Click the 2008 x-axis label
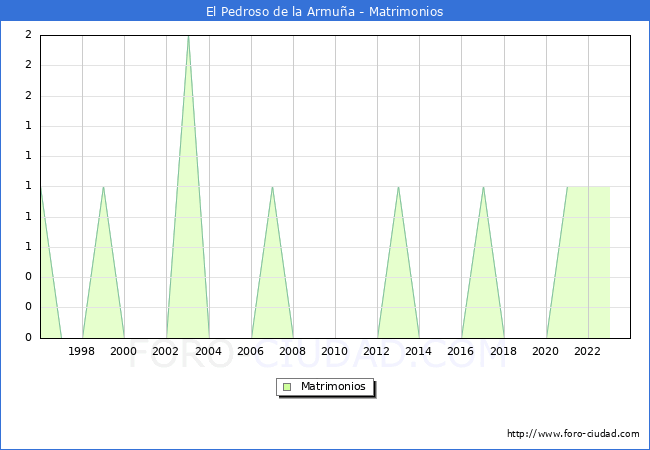 pos(293,351)
